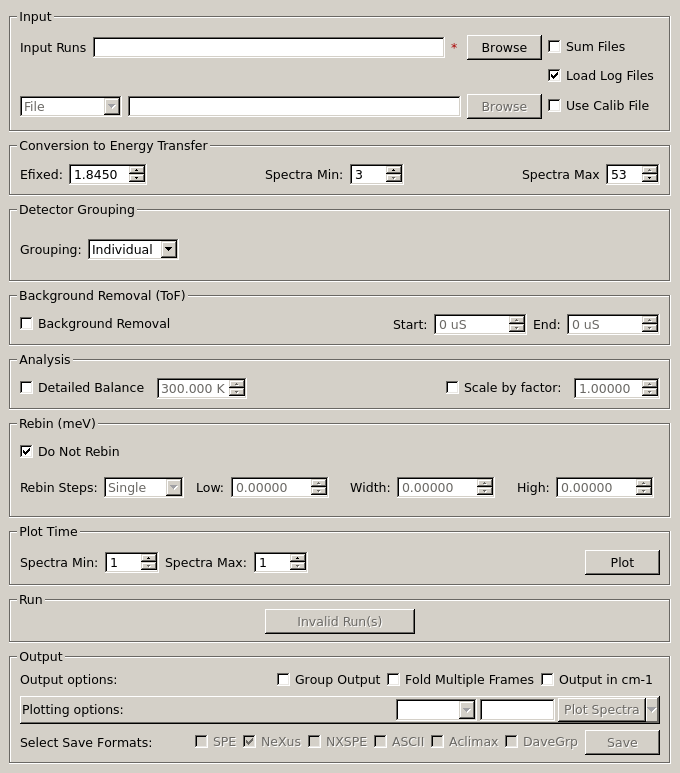
Task: Uncheck Load Log Files option
Action: [554, 75]
